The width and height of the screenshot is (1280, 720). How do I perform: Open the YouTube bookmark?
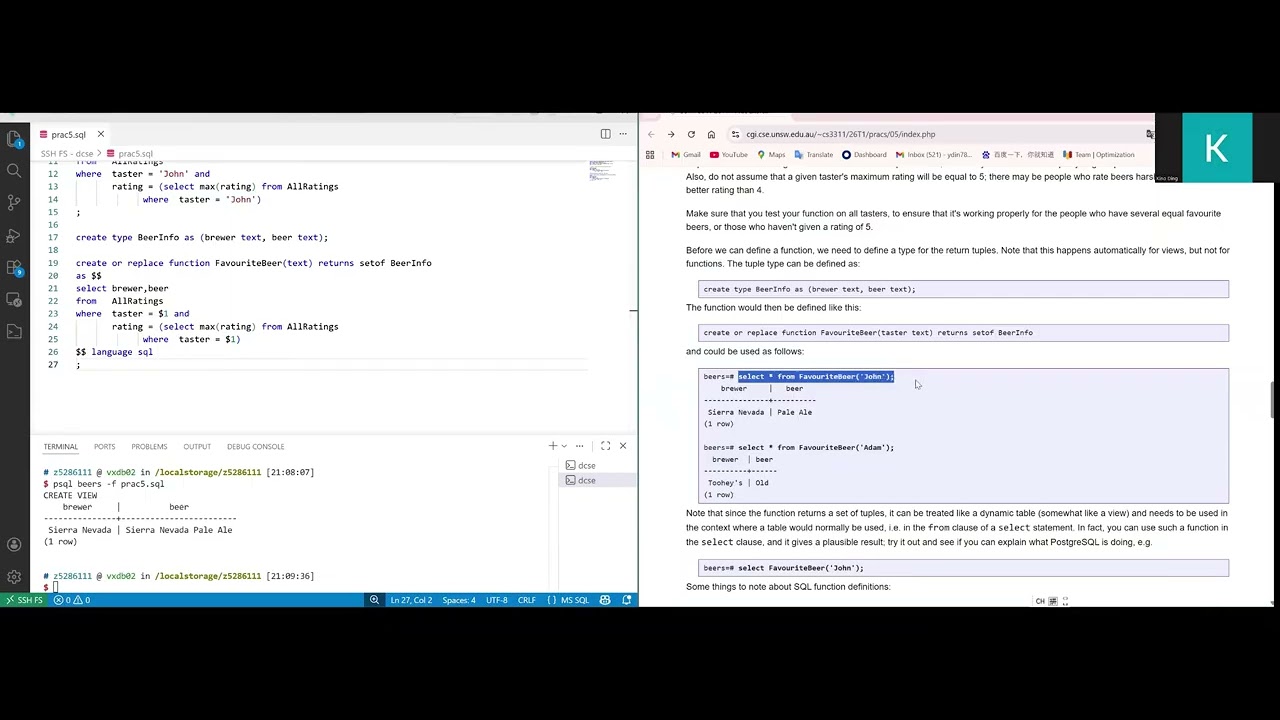point(728,155)
